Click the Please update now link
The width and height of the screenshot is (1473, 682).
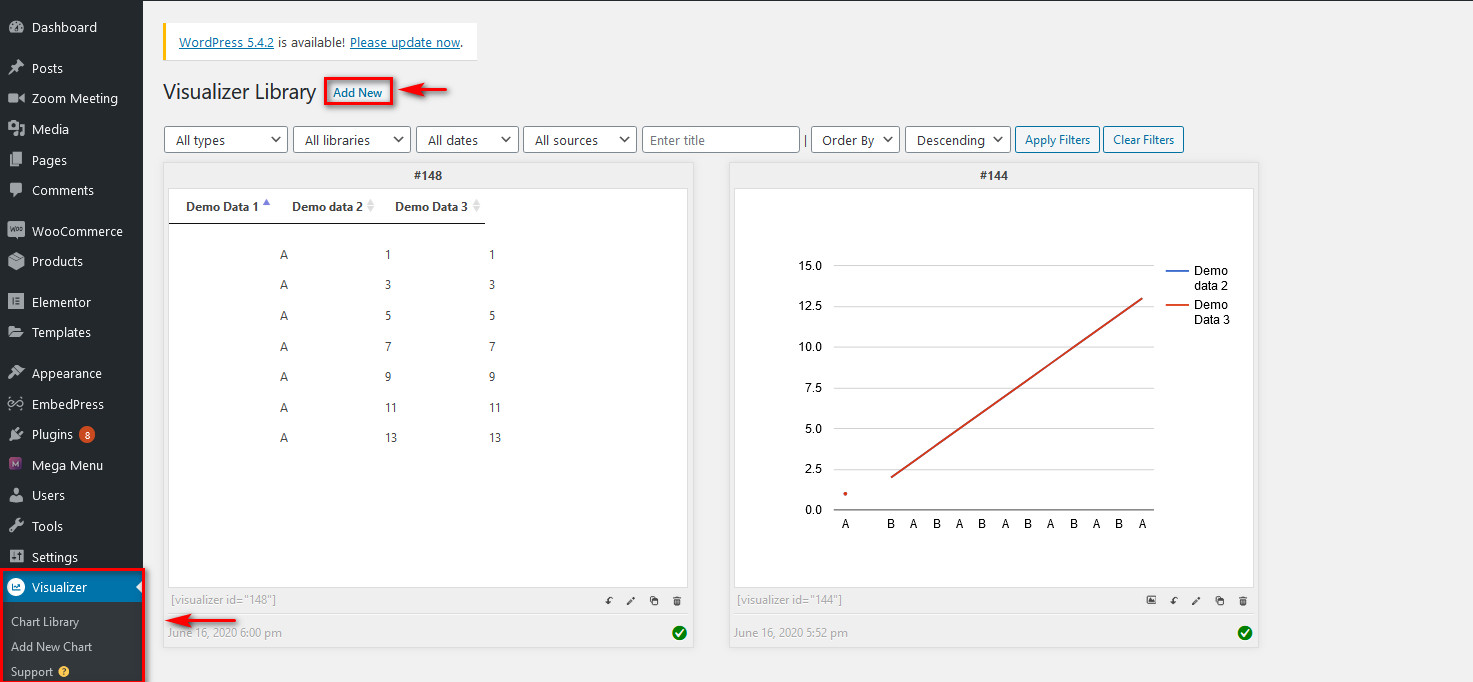[405, 43]
